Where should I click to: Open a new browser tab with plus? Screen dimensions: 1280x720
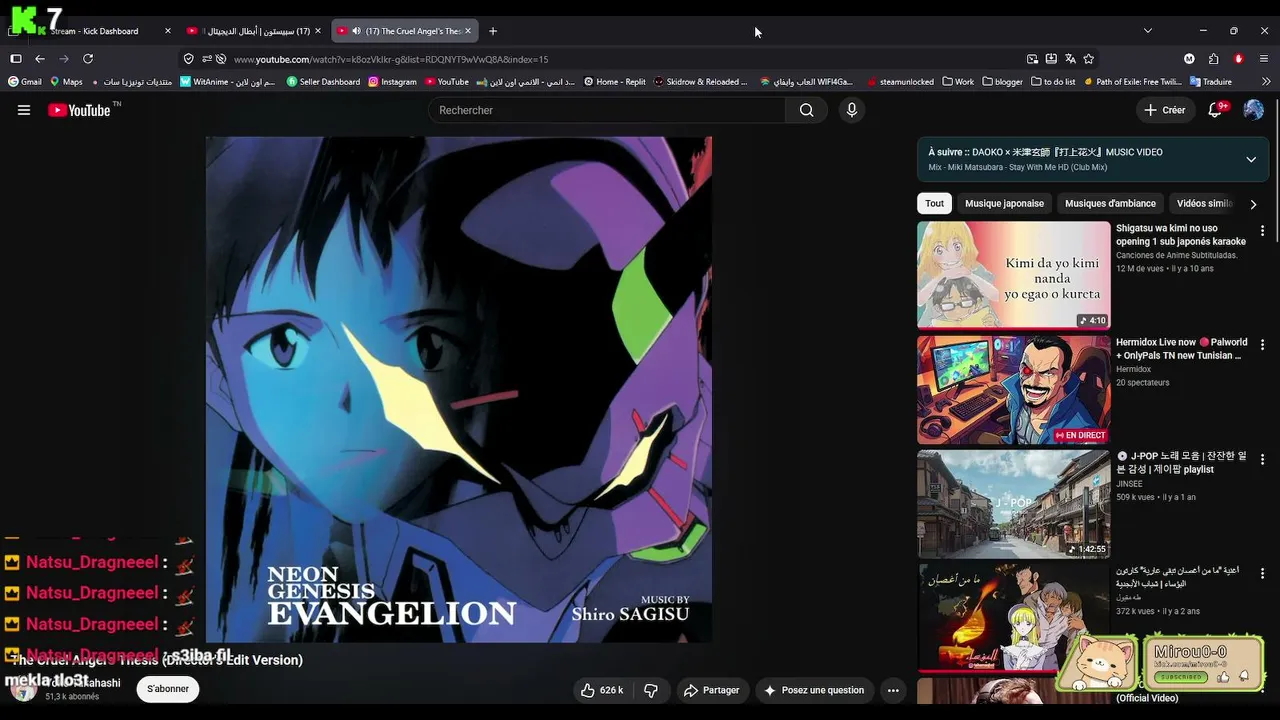point(493,31)
